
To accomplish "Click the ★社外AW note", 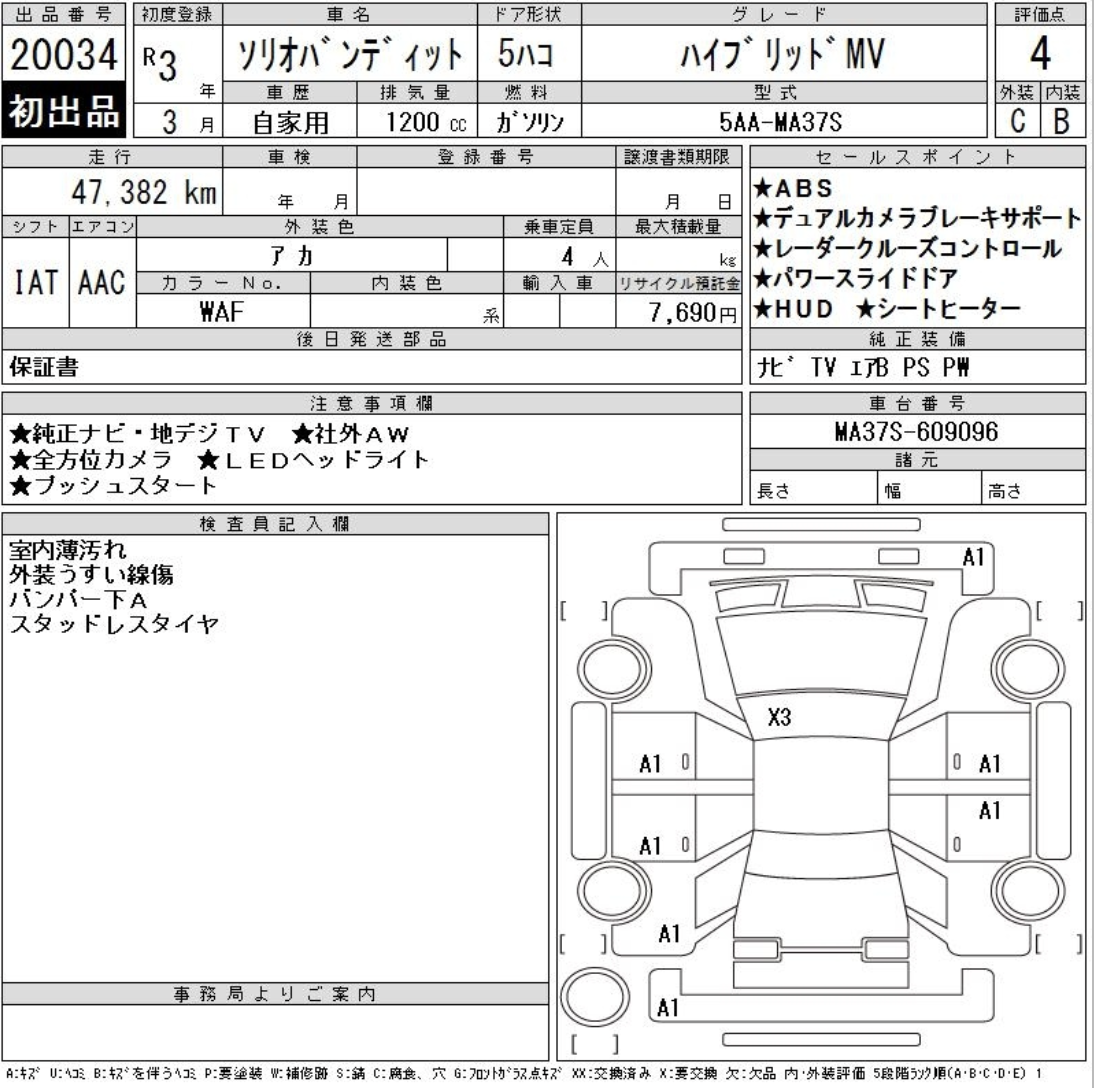I will [350, 434].
